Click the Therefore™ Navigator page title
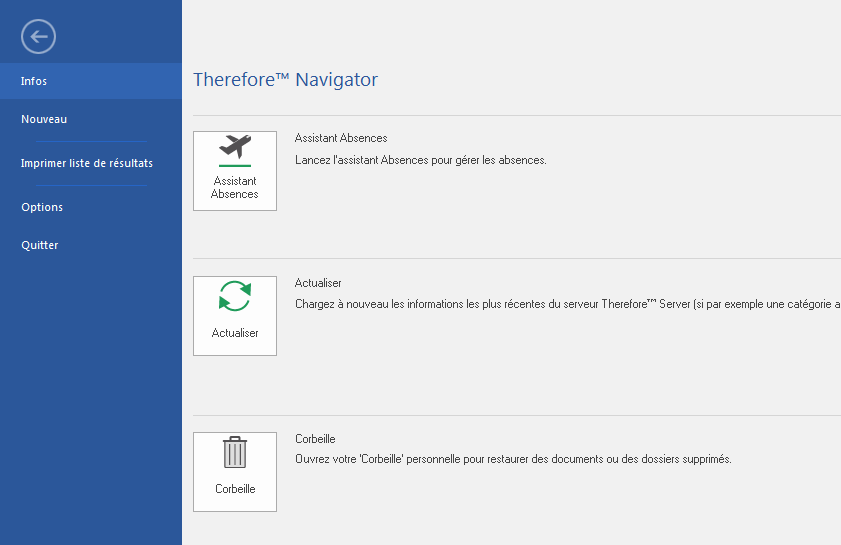This screenshot has width=841, height=545. click(x=285, y=80)
